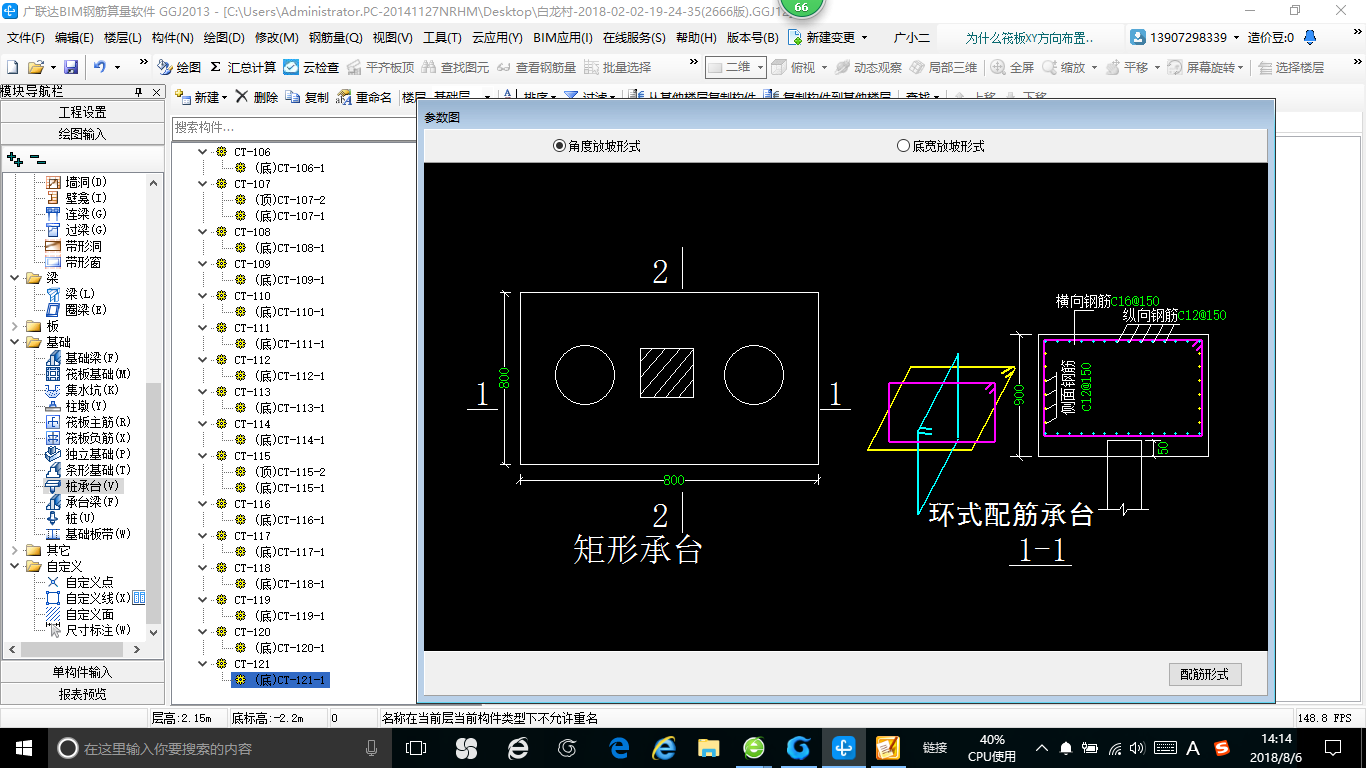Select 自定义点 in navigation tree
Image resolution: width=1366 pixels, height=768 pixels.
click(79, 582)
